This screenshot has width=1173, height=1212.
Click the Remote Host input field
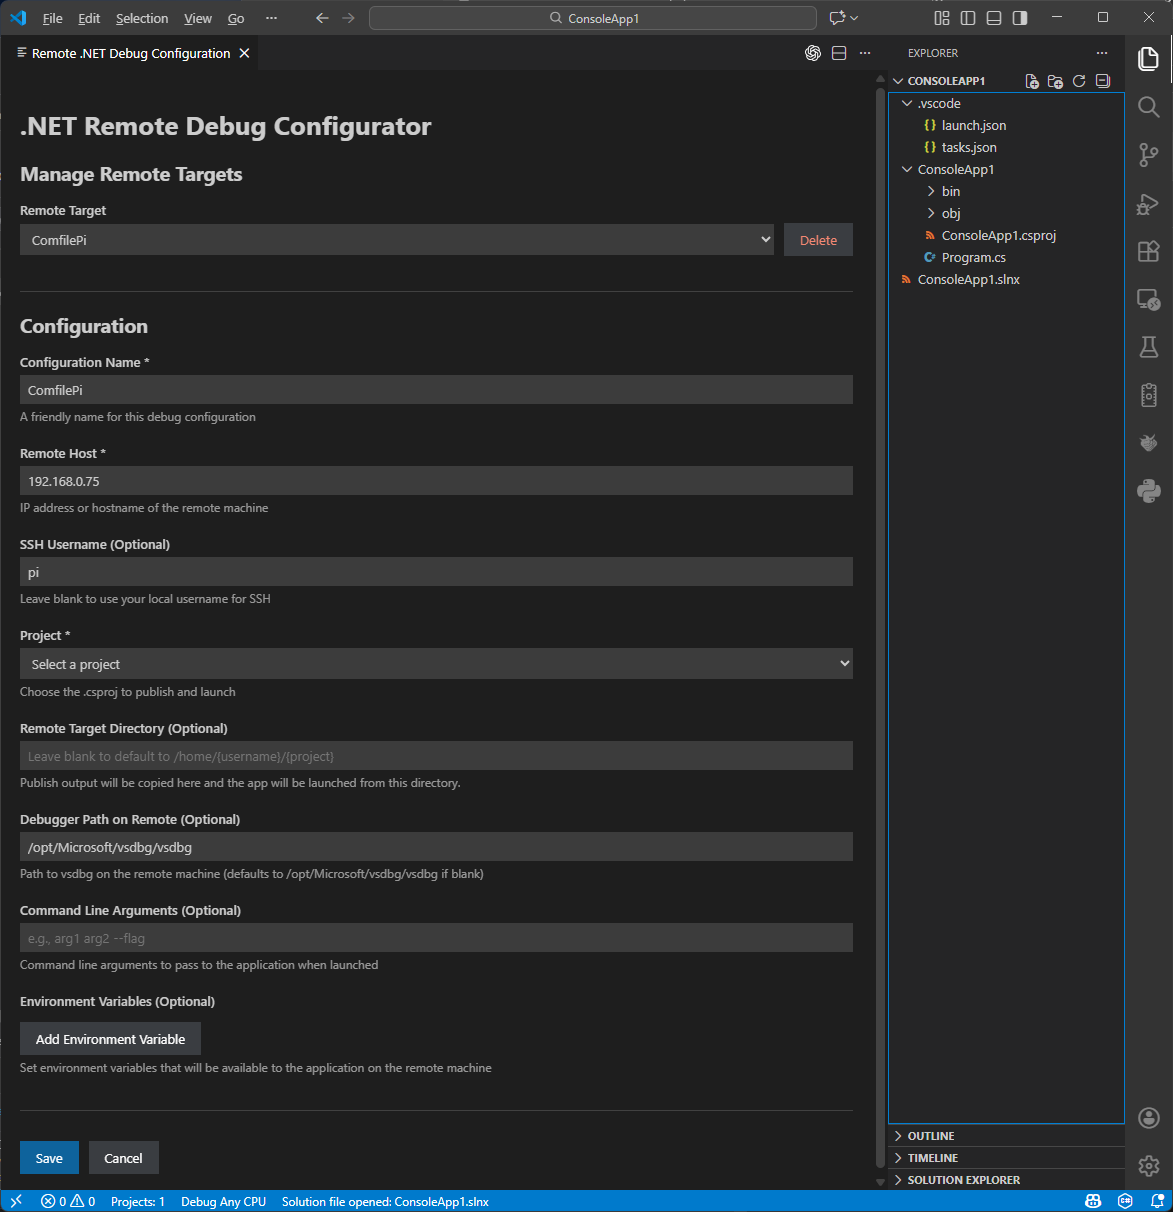436,481
